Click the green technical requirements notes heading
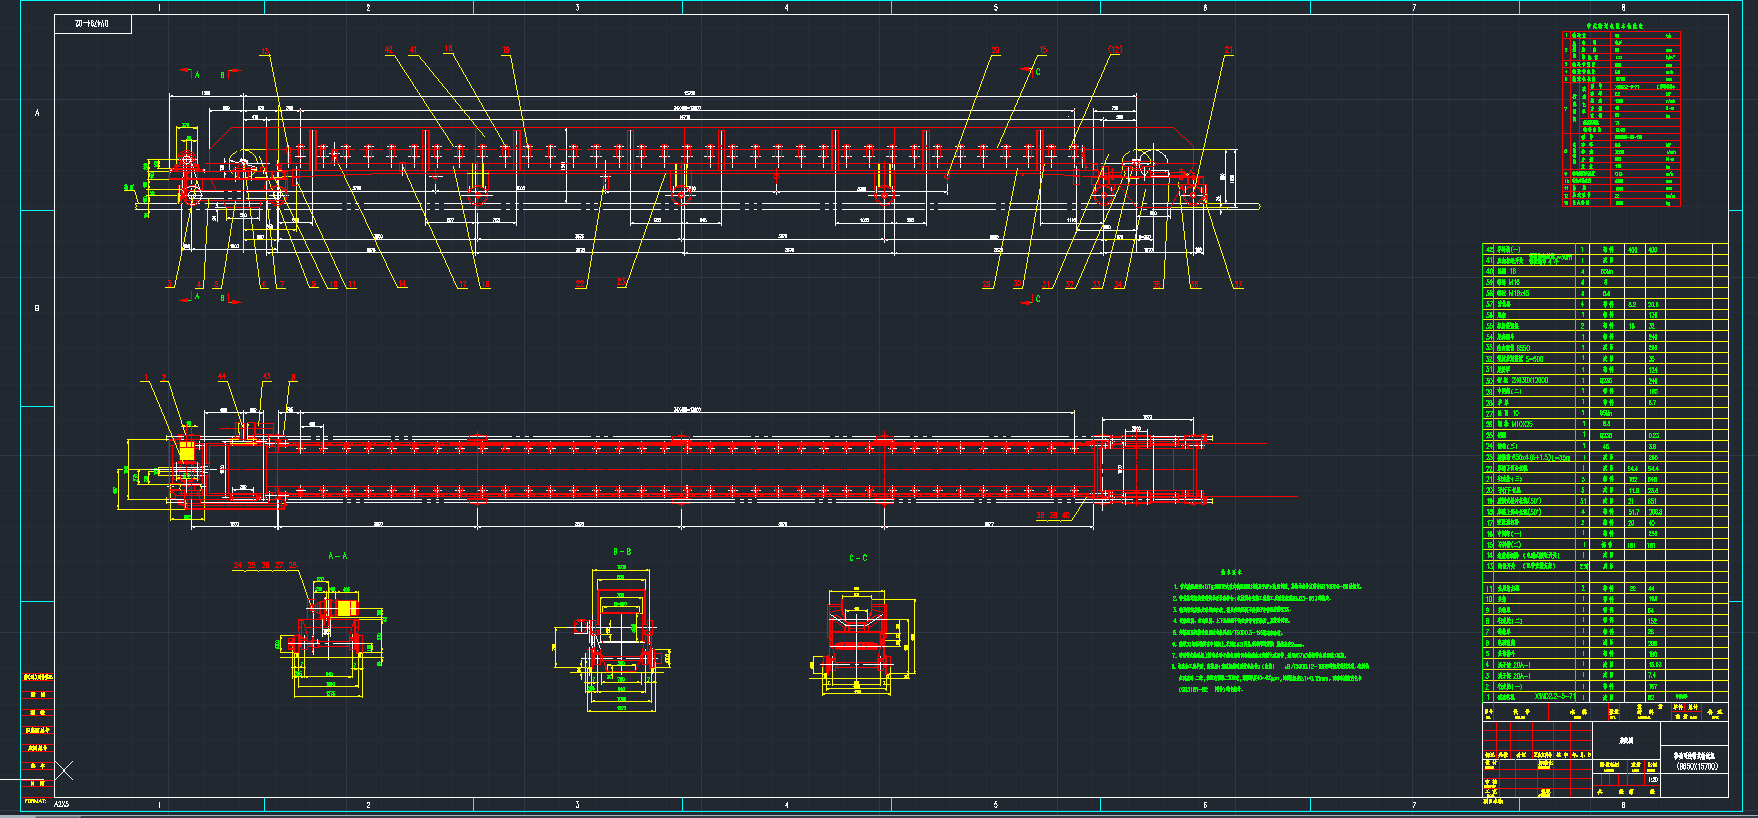This screenshot has width=1758, height=818. point(1232,573)
